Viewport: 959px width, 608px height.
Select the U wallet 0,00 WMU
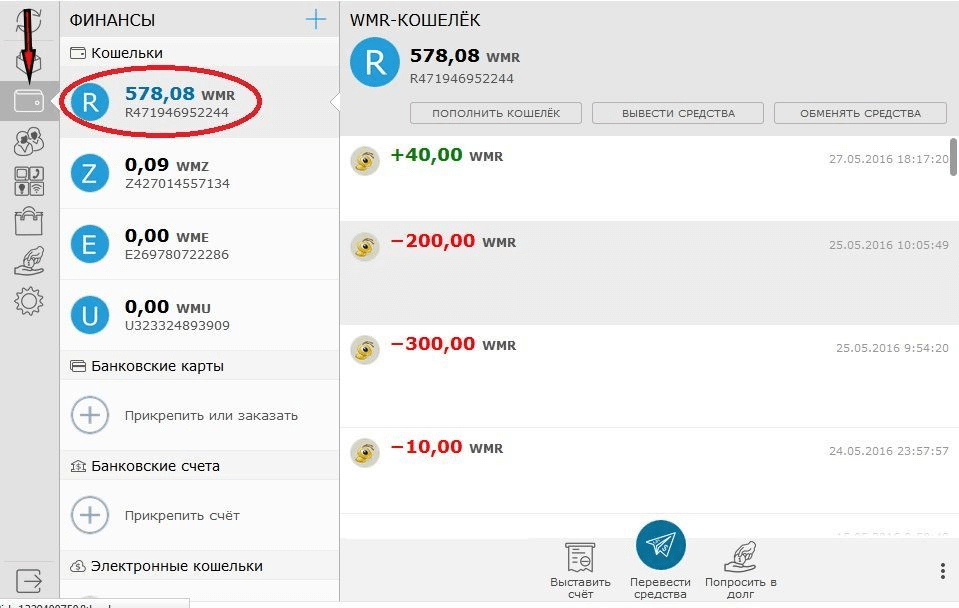pos(199,315)
